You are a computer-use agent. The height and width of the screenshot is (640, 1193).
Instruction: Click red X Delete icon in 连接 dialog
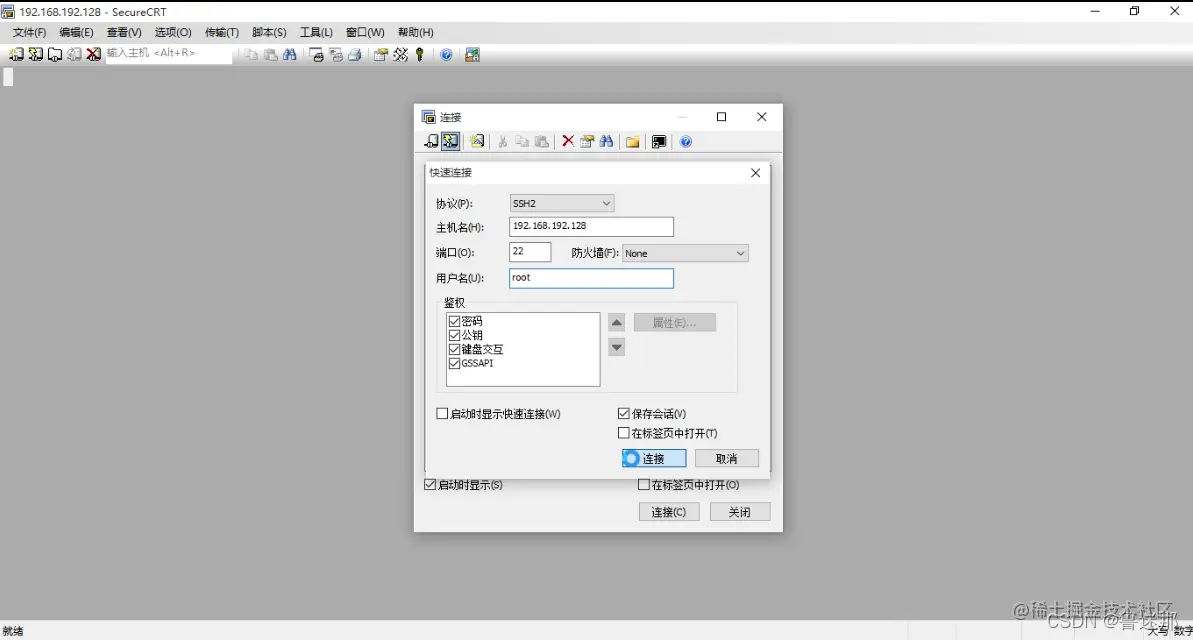tap(568, 142)
